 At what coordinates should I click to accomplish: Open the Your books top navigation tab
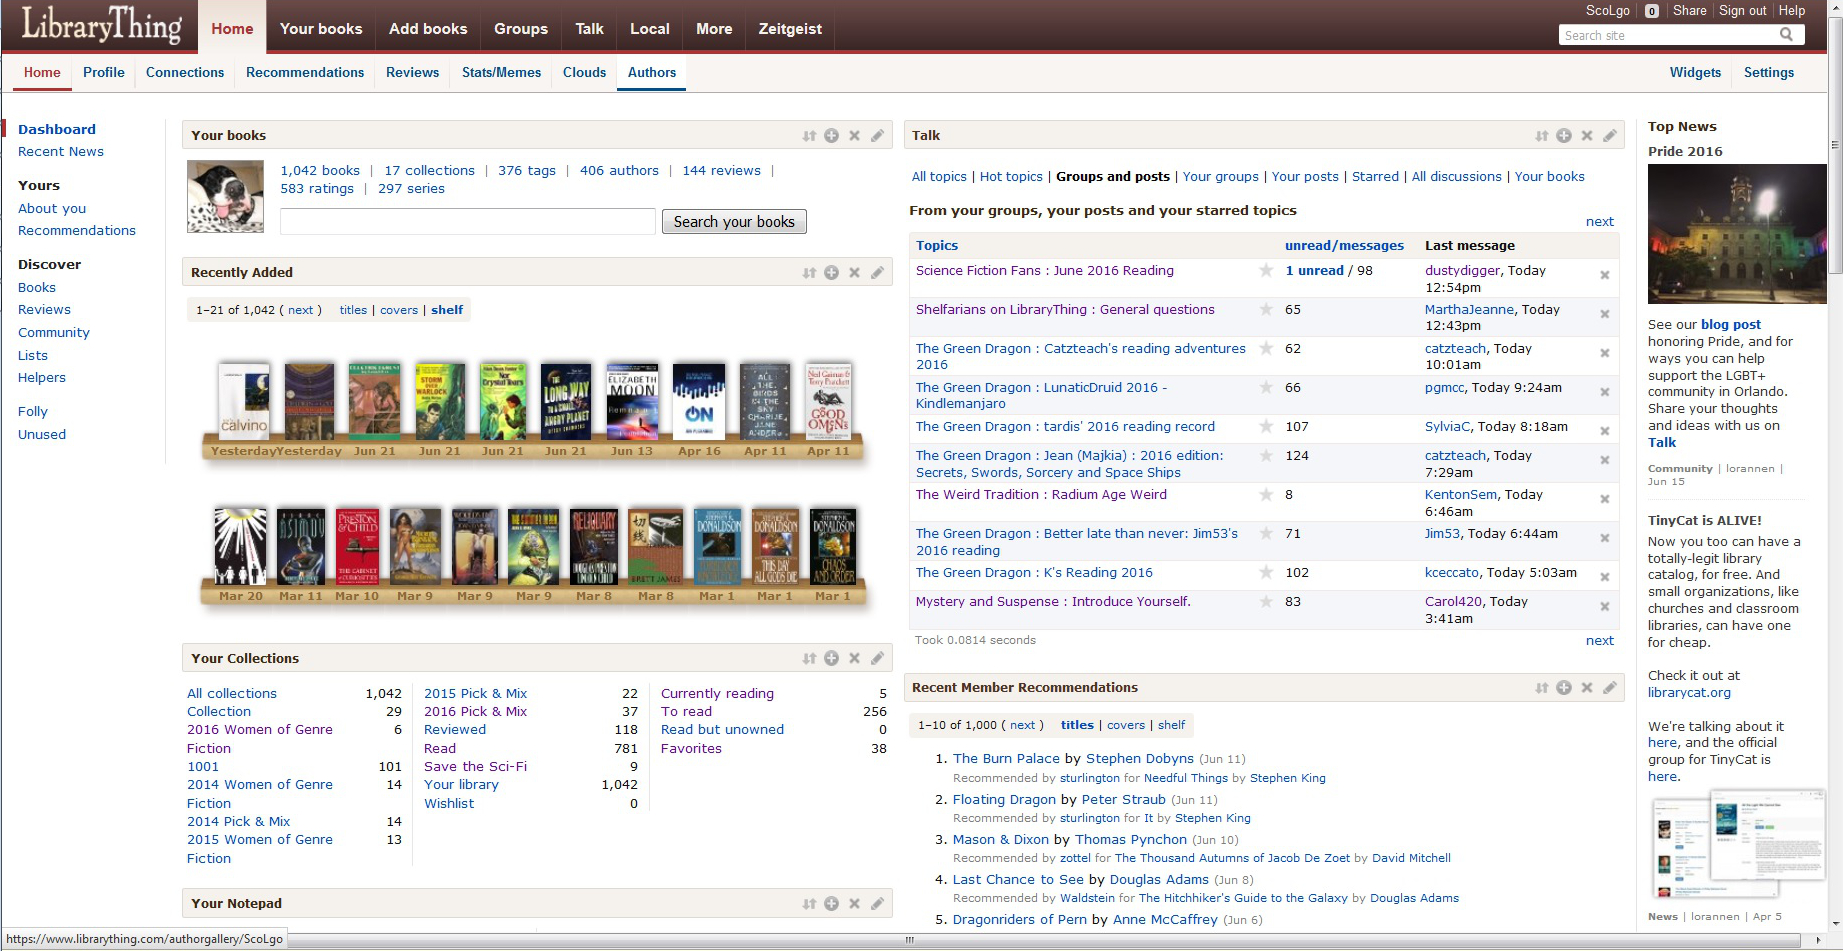(321, 29)
